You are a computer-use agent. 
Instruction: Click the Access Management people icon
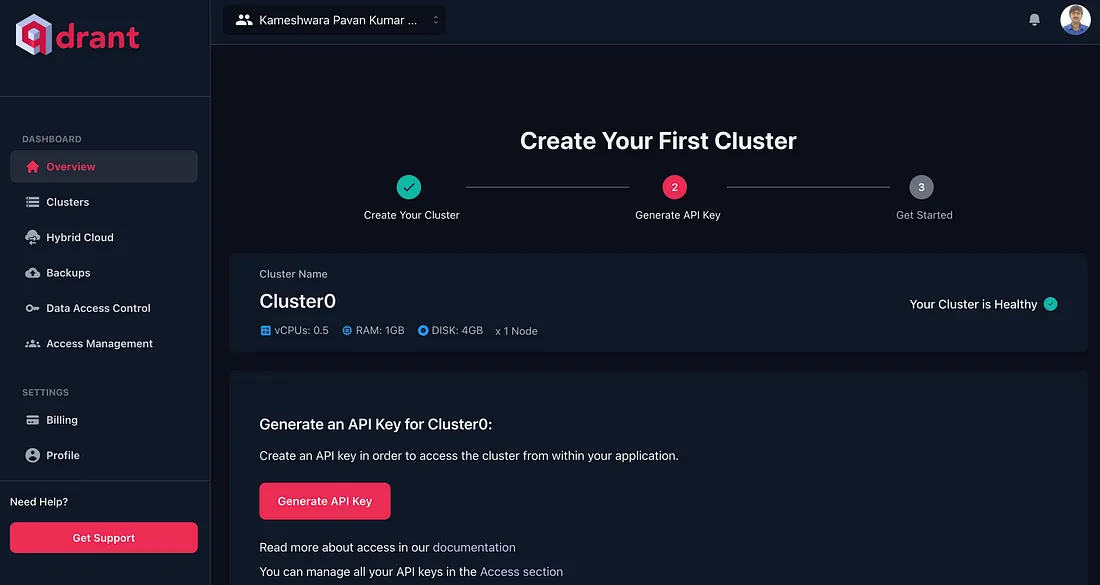click(x=32, y=344)
